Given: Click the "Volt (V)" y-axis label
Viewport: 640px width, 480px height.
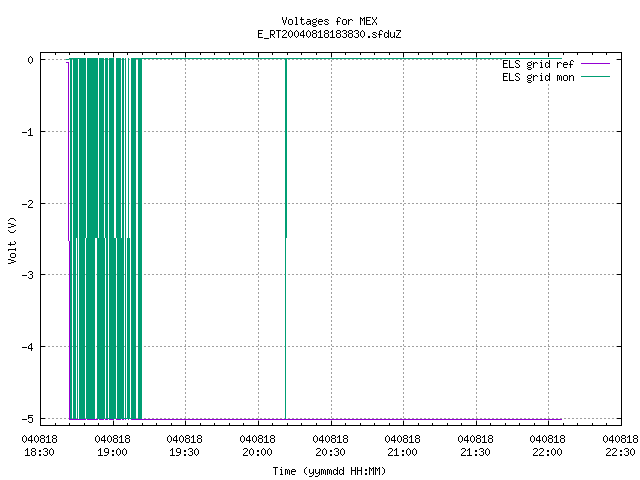Looking at the screenshot, I should [12, 240].
